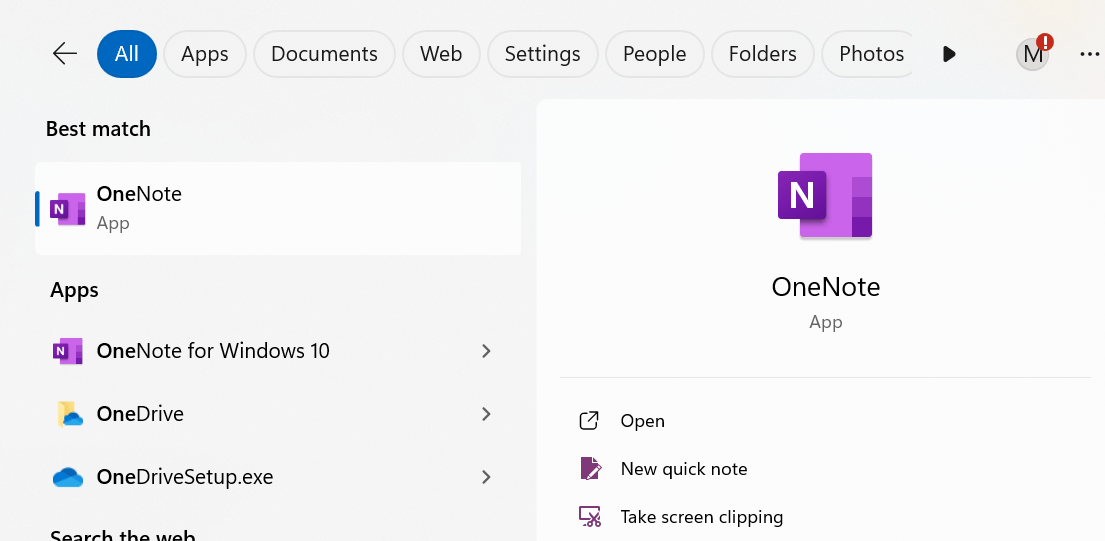The width and height of the screenshot is (1105, 541).
Task: Click the OneDrive folder cloud icon
Action: point(69,413)
